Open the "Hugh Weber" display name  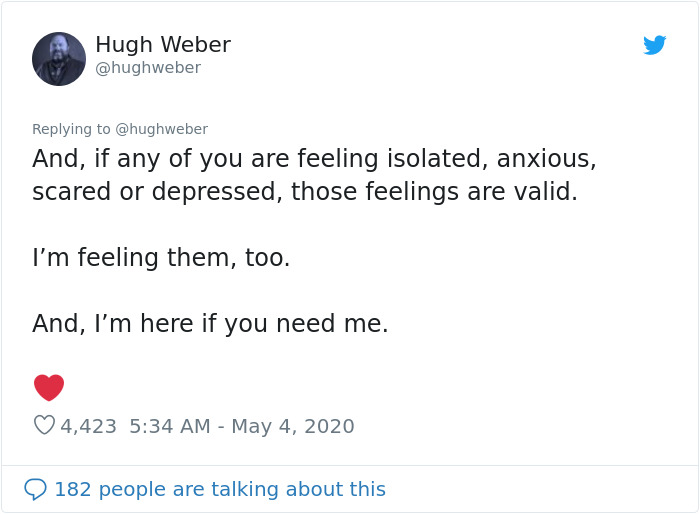pyautogui.click(x=163, y=45)
